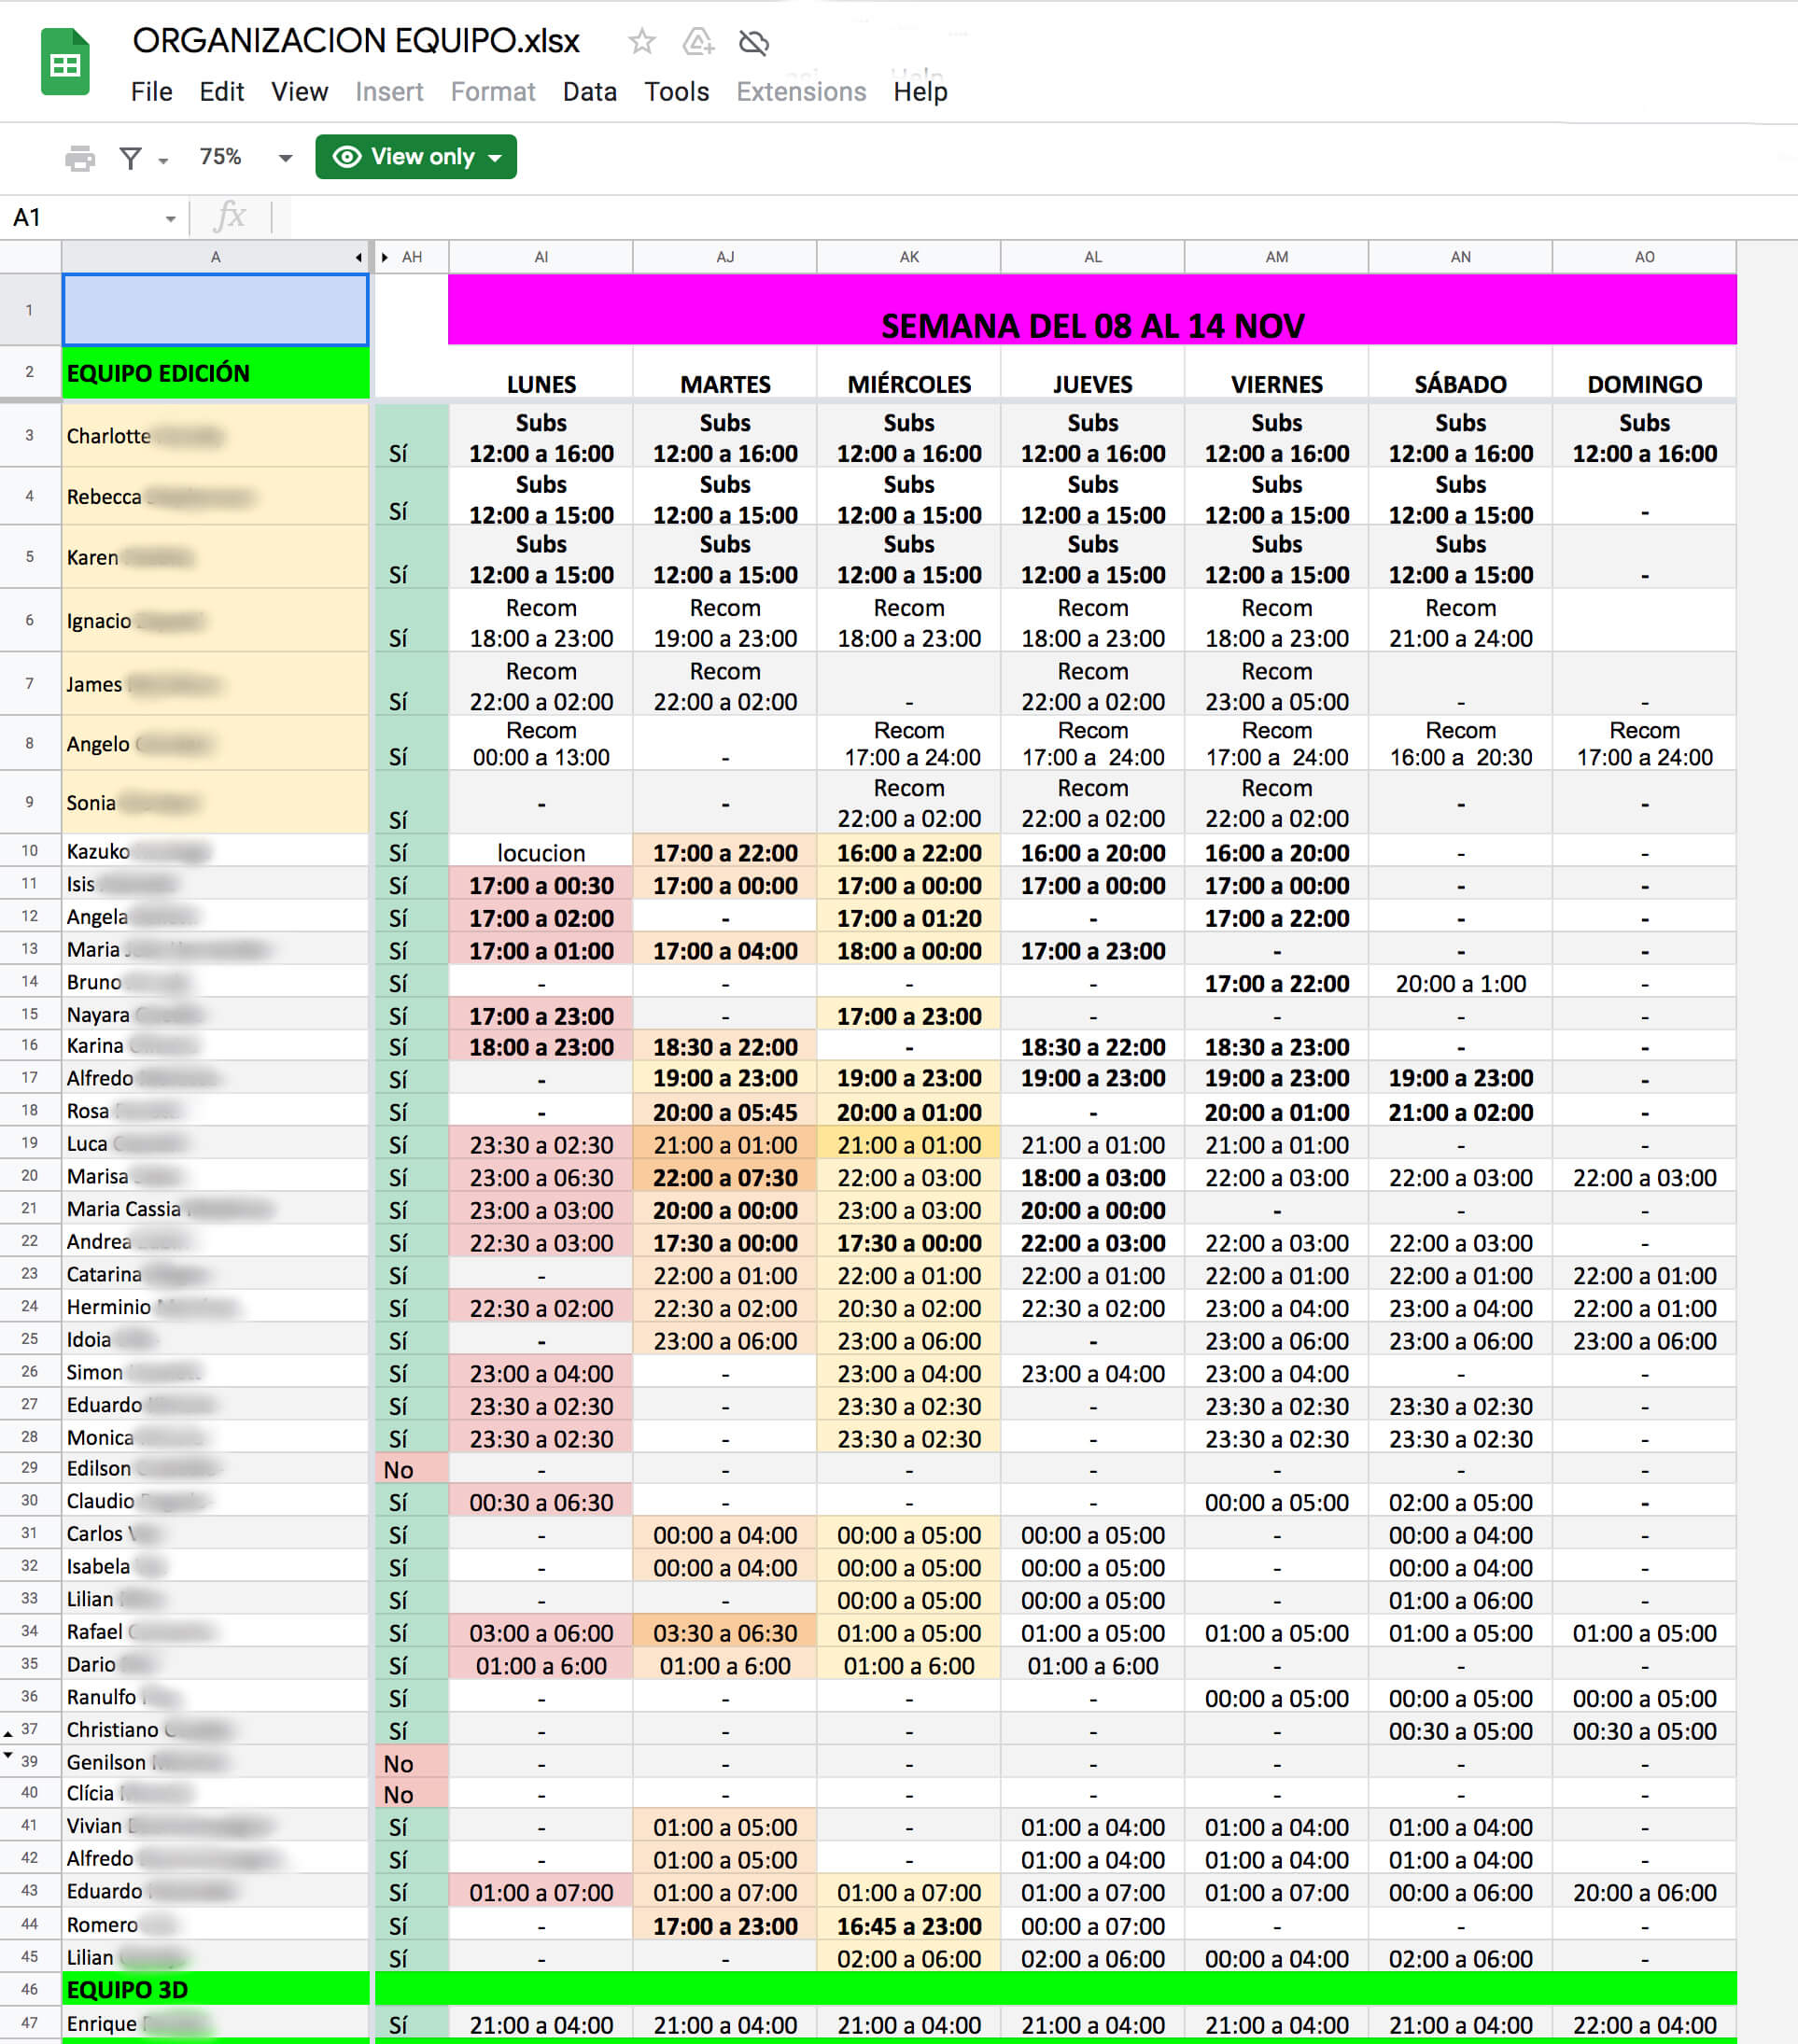Click the fx formula icon
Screen dimensions: 1798x2044
click(x=230, y=217)
